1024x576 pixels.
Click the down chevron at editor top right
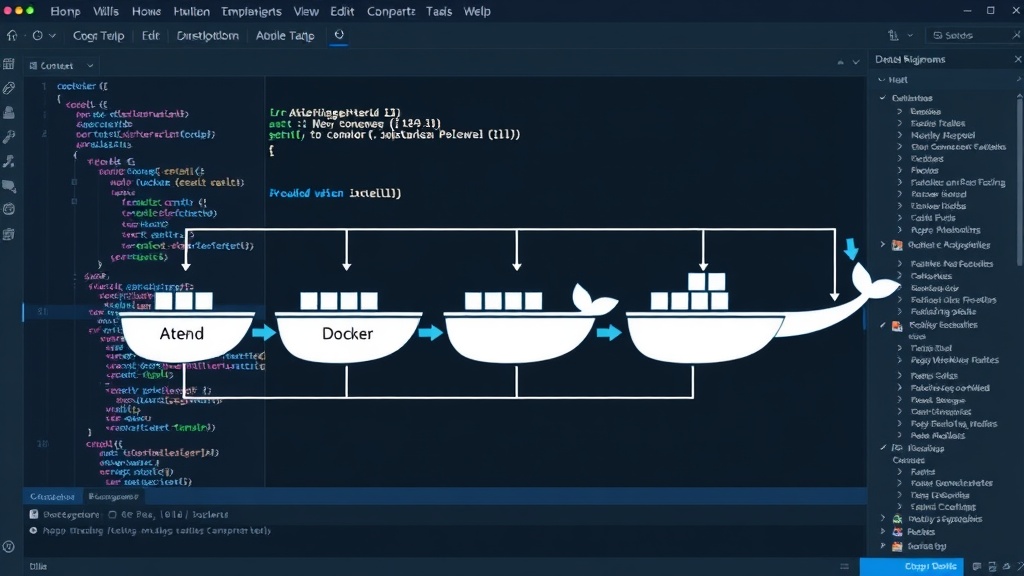click(856, 63)
